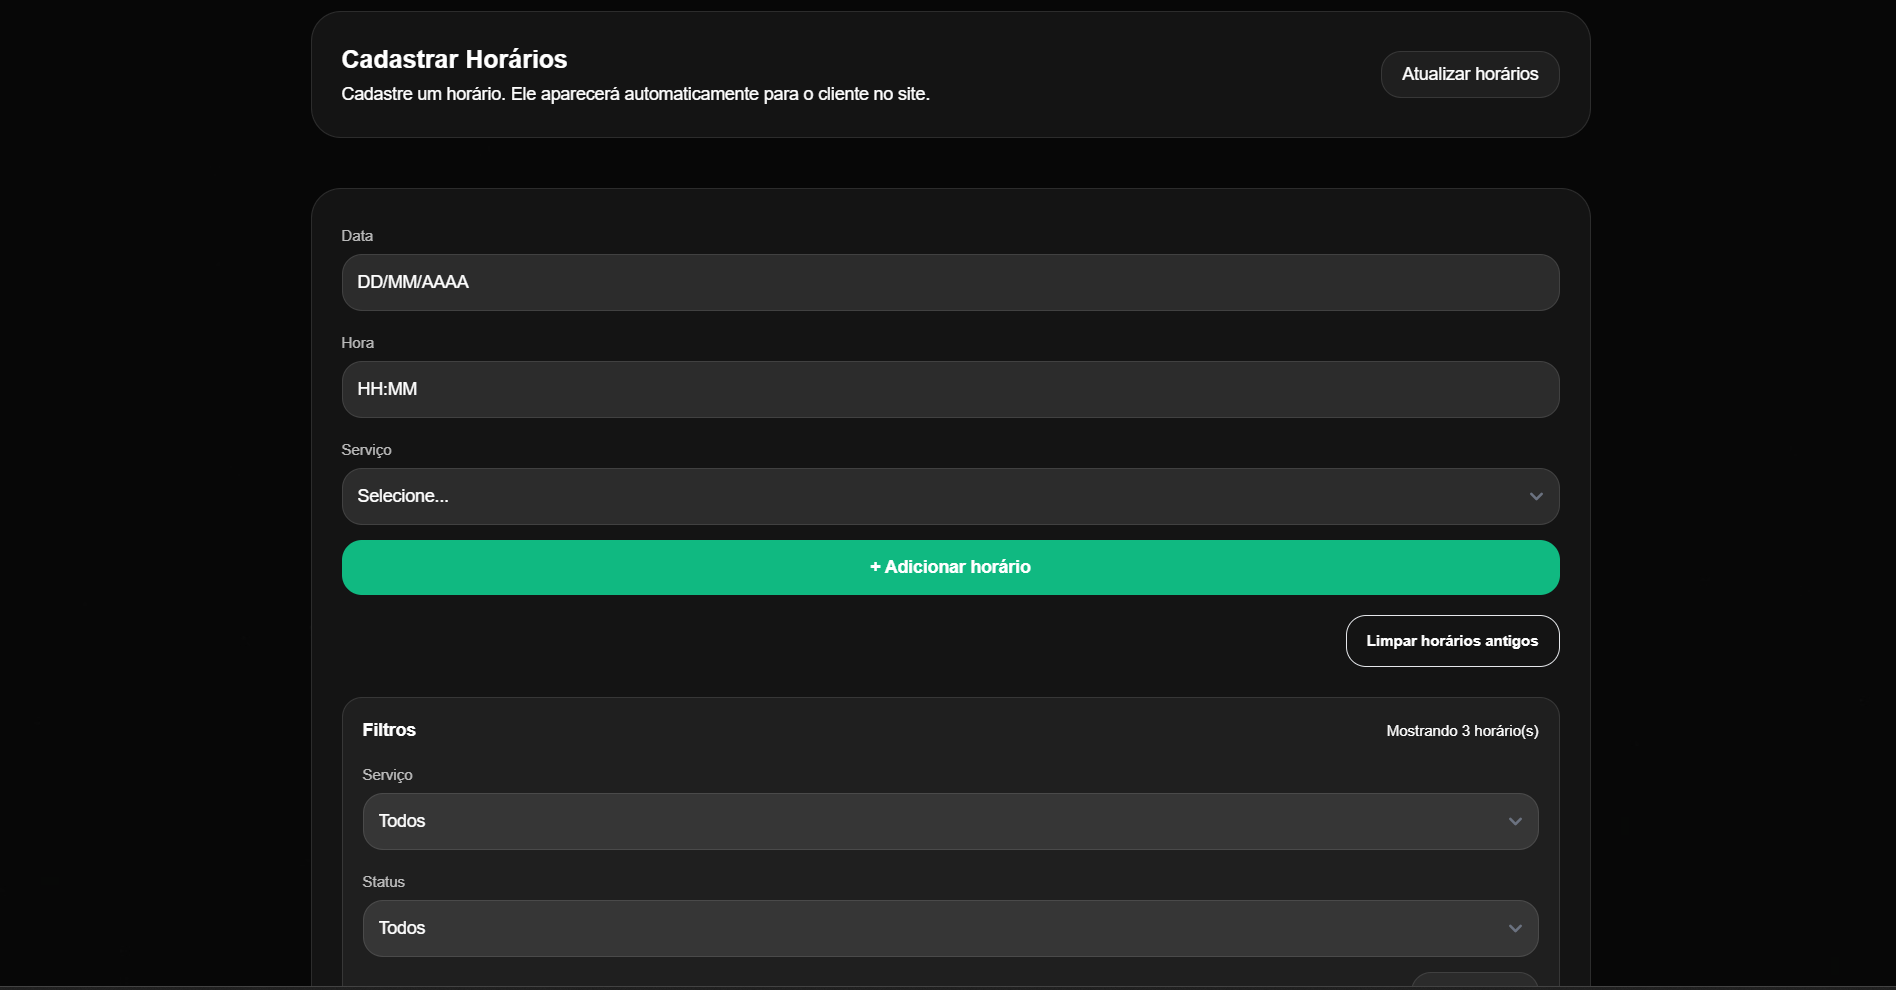1896x990 pixels.
Task: Click the 'Status' filter label
Action: pos(383,882)
